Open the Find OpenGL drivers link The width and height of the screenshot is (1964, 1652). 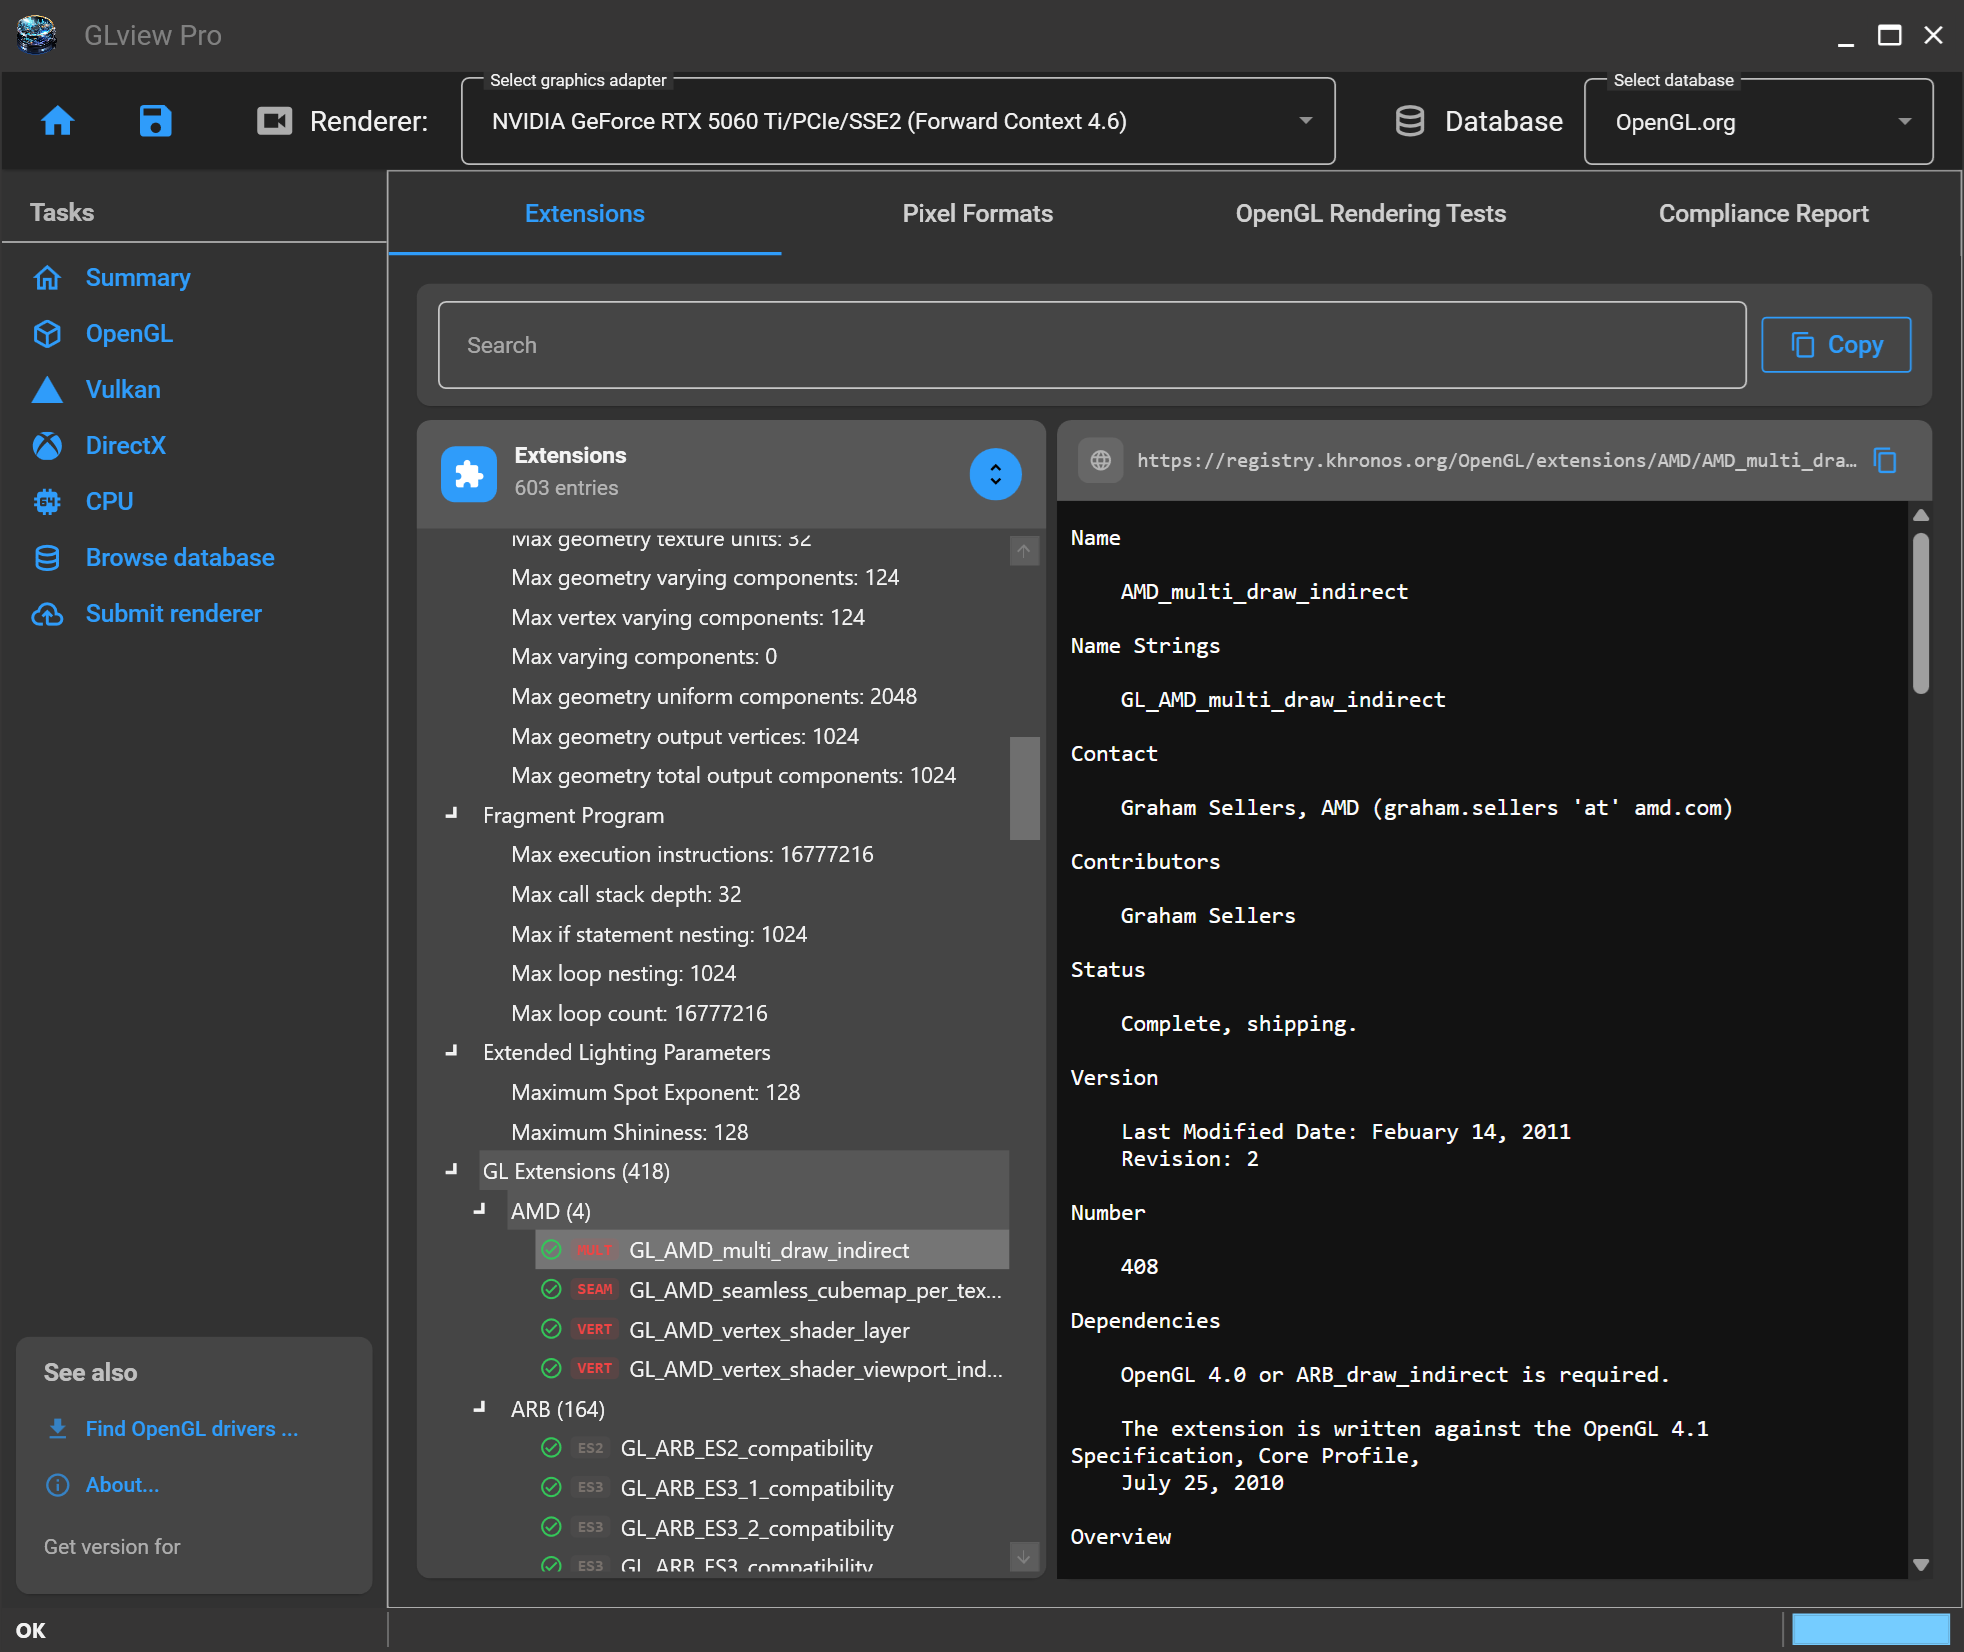[192, 1428]
